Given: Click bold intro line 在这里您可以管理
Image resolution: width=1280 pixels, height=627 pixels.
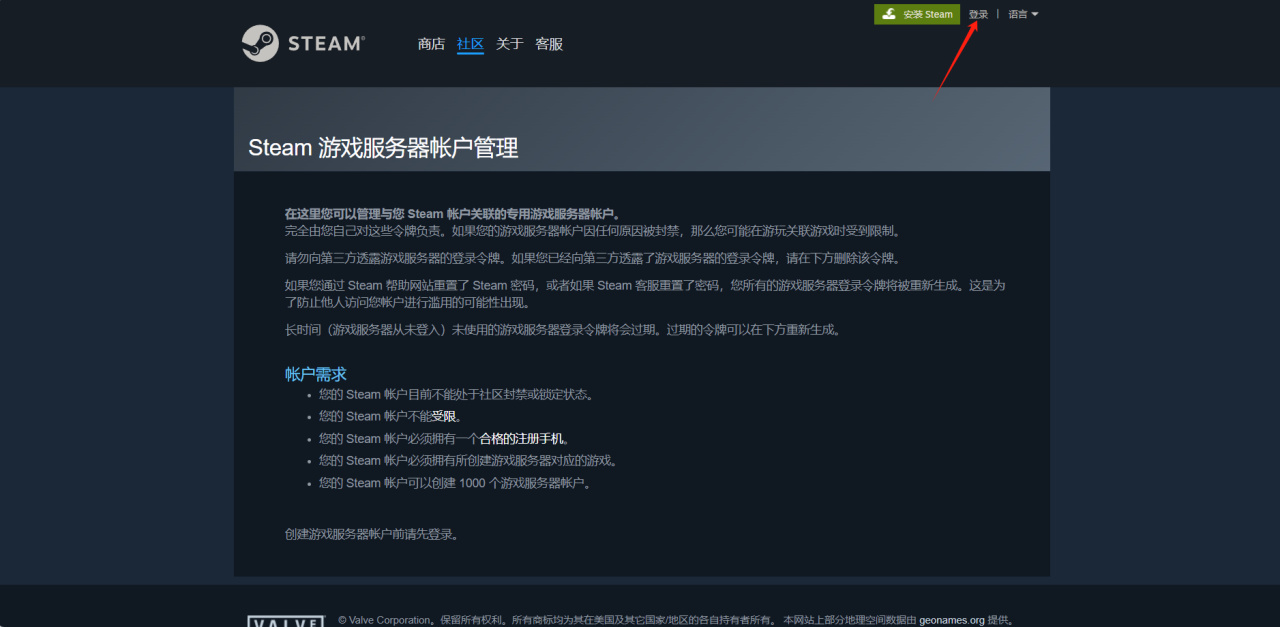Looking at the screenshot, I should pyautogui.click(x=453, y=214).
